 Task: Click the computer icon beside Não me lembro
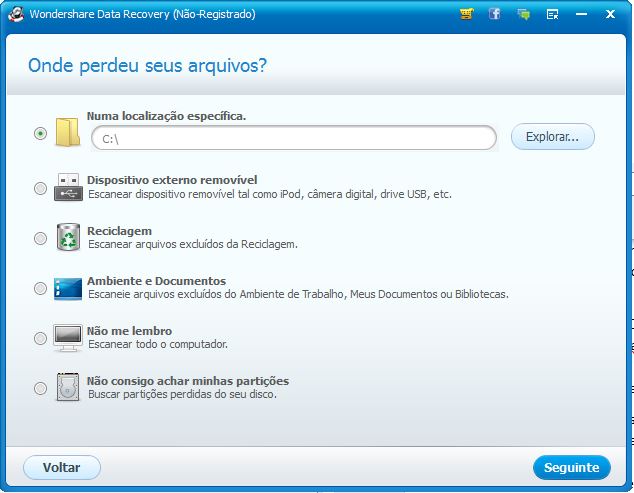[x=67, y=338]
